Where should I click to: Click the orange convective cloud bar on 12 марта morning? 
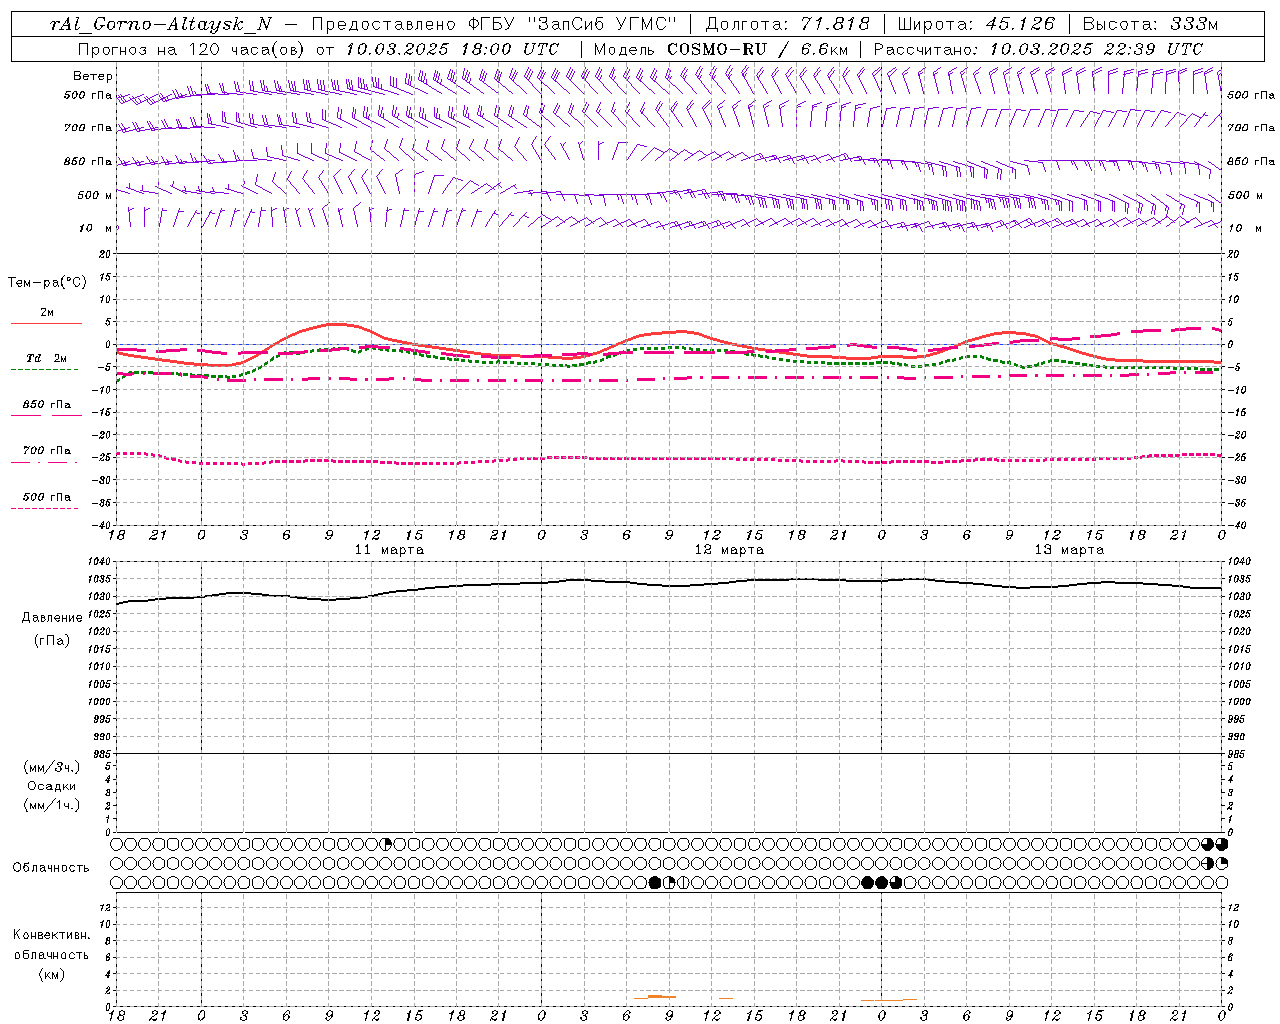click(655, 997)
